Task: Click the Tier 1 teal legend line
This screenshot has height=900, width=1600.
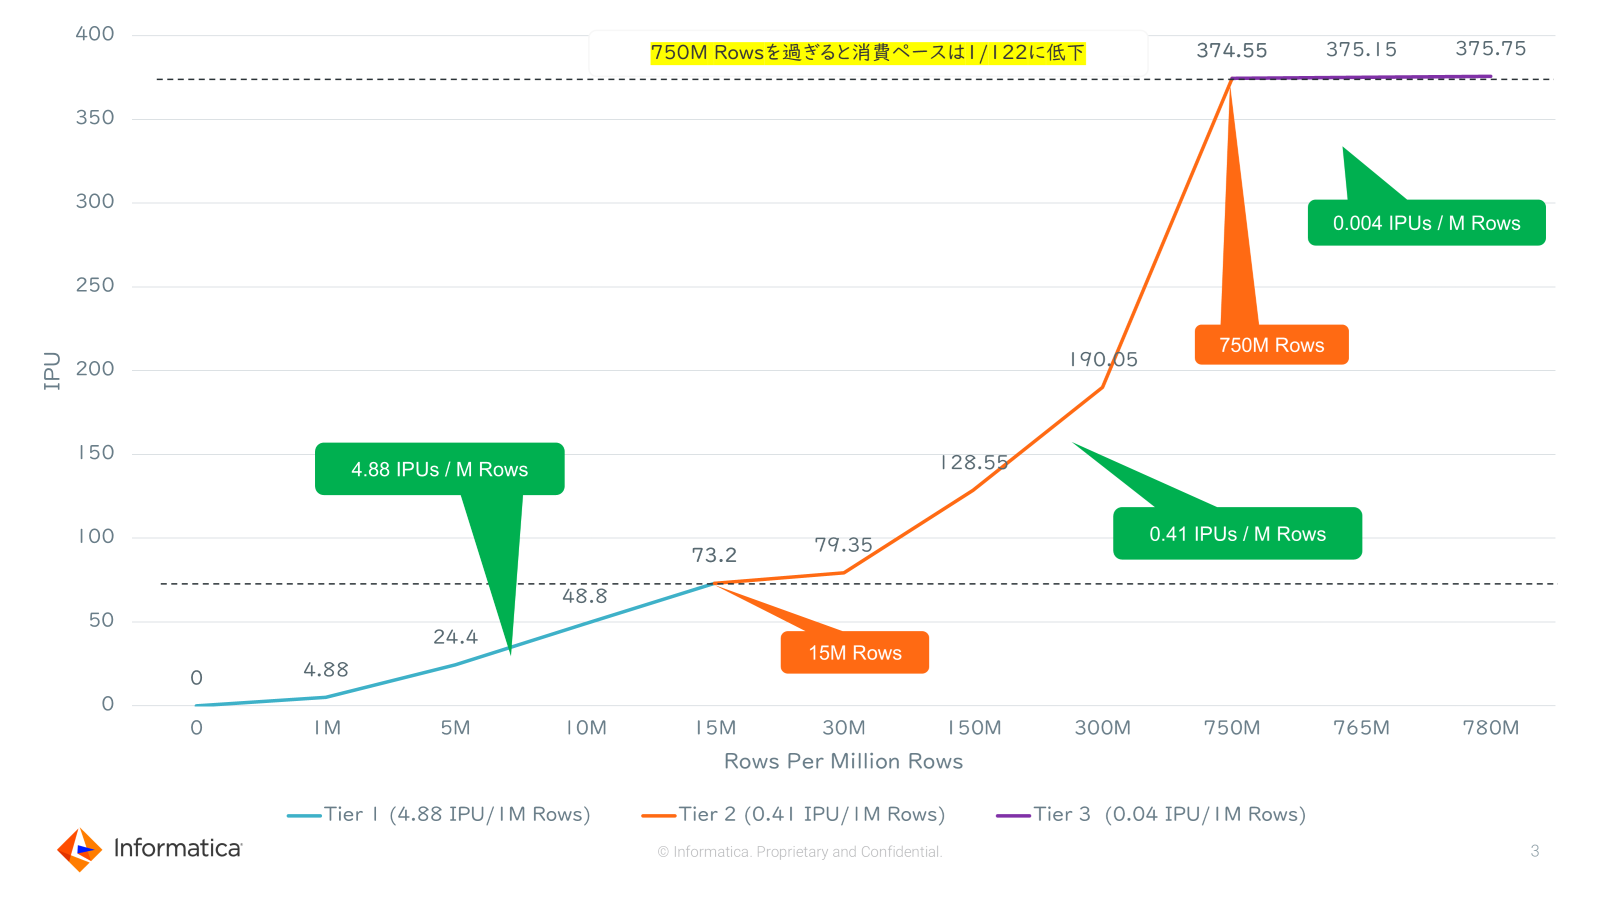Action: click(x=304, y=816)
